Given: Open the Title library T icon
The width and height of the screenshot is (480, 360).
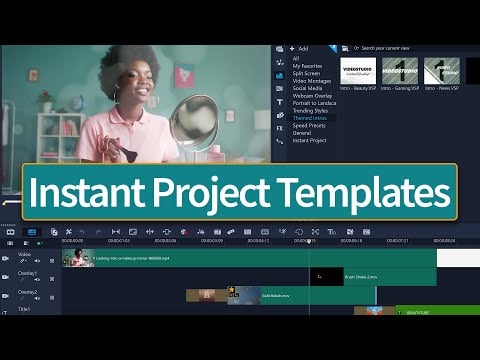Looking at the screenshot, I should pyautogui.click(x=280, y=102).
